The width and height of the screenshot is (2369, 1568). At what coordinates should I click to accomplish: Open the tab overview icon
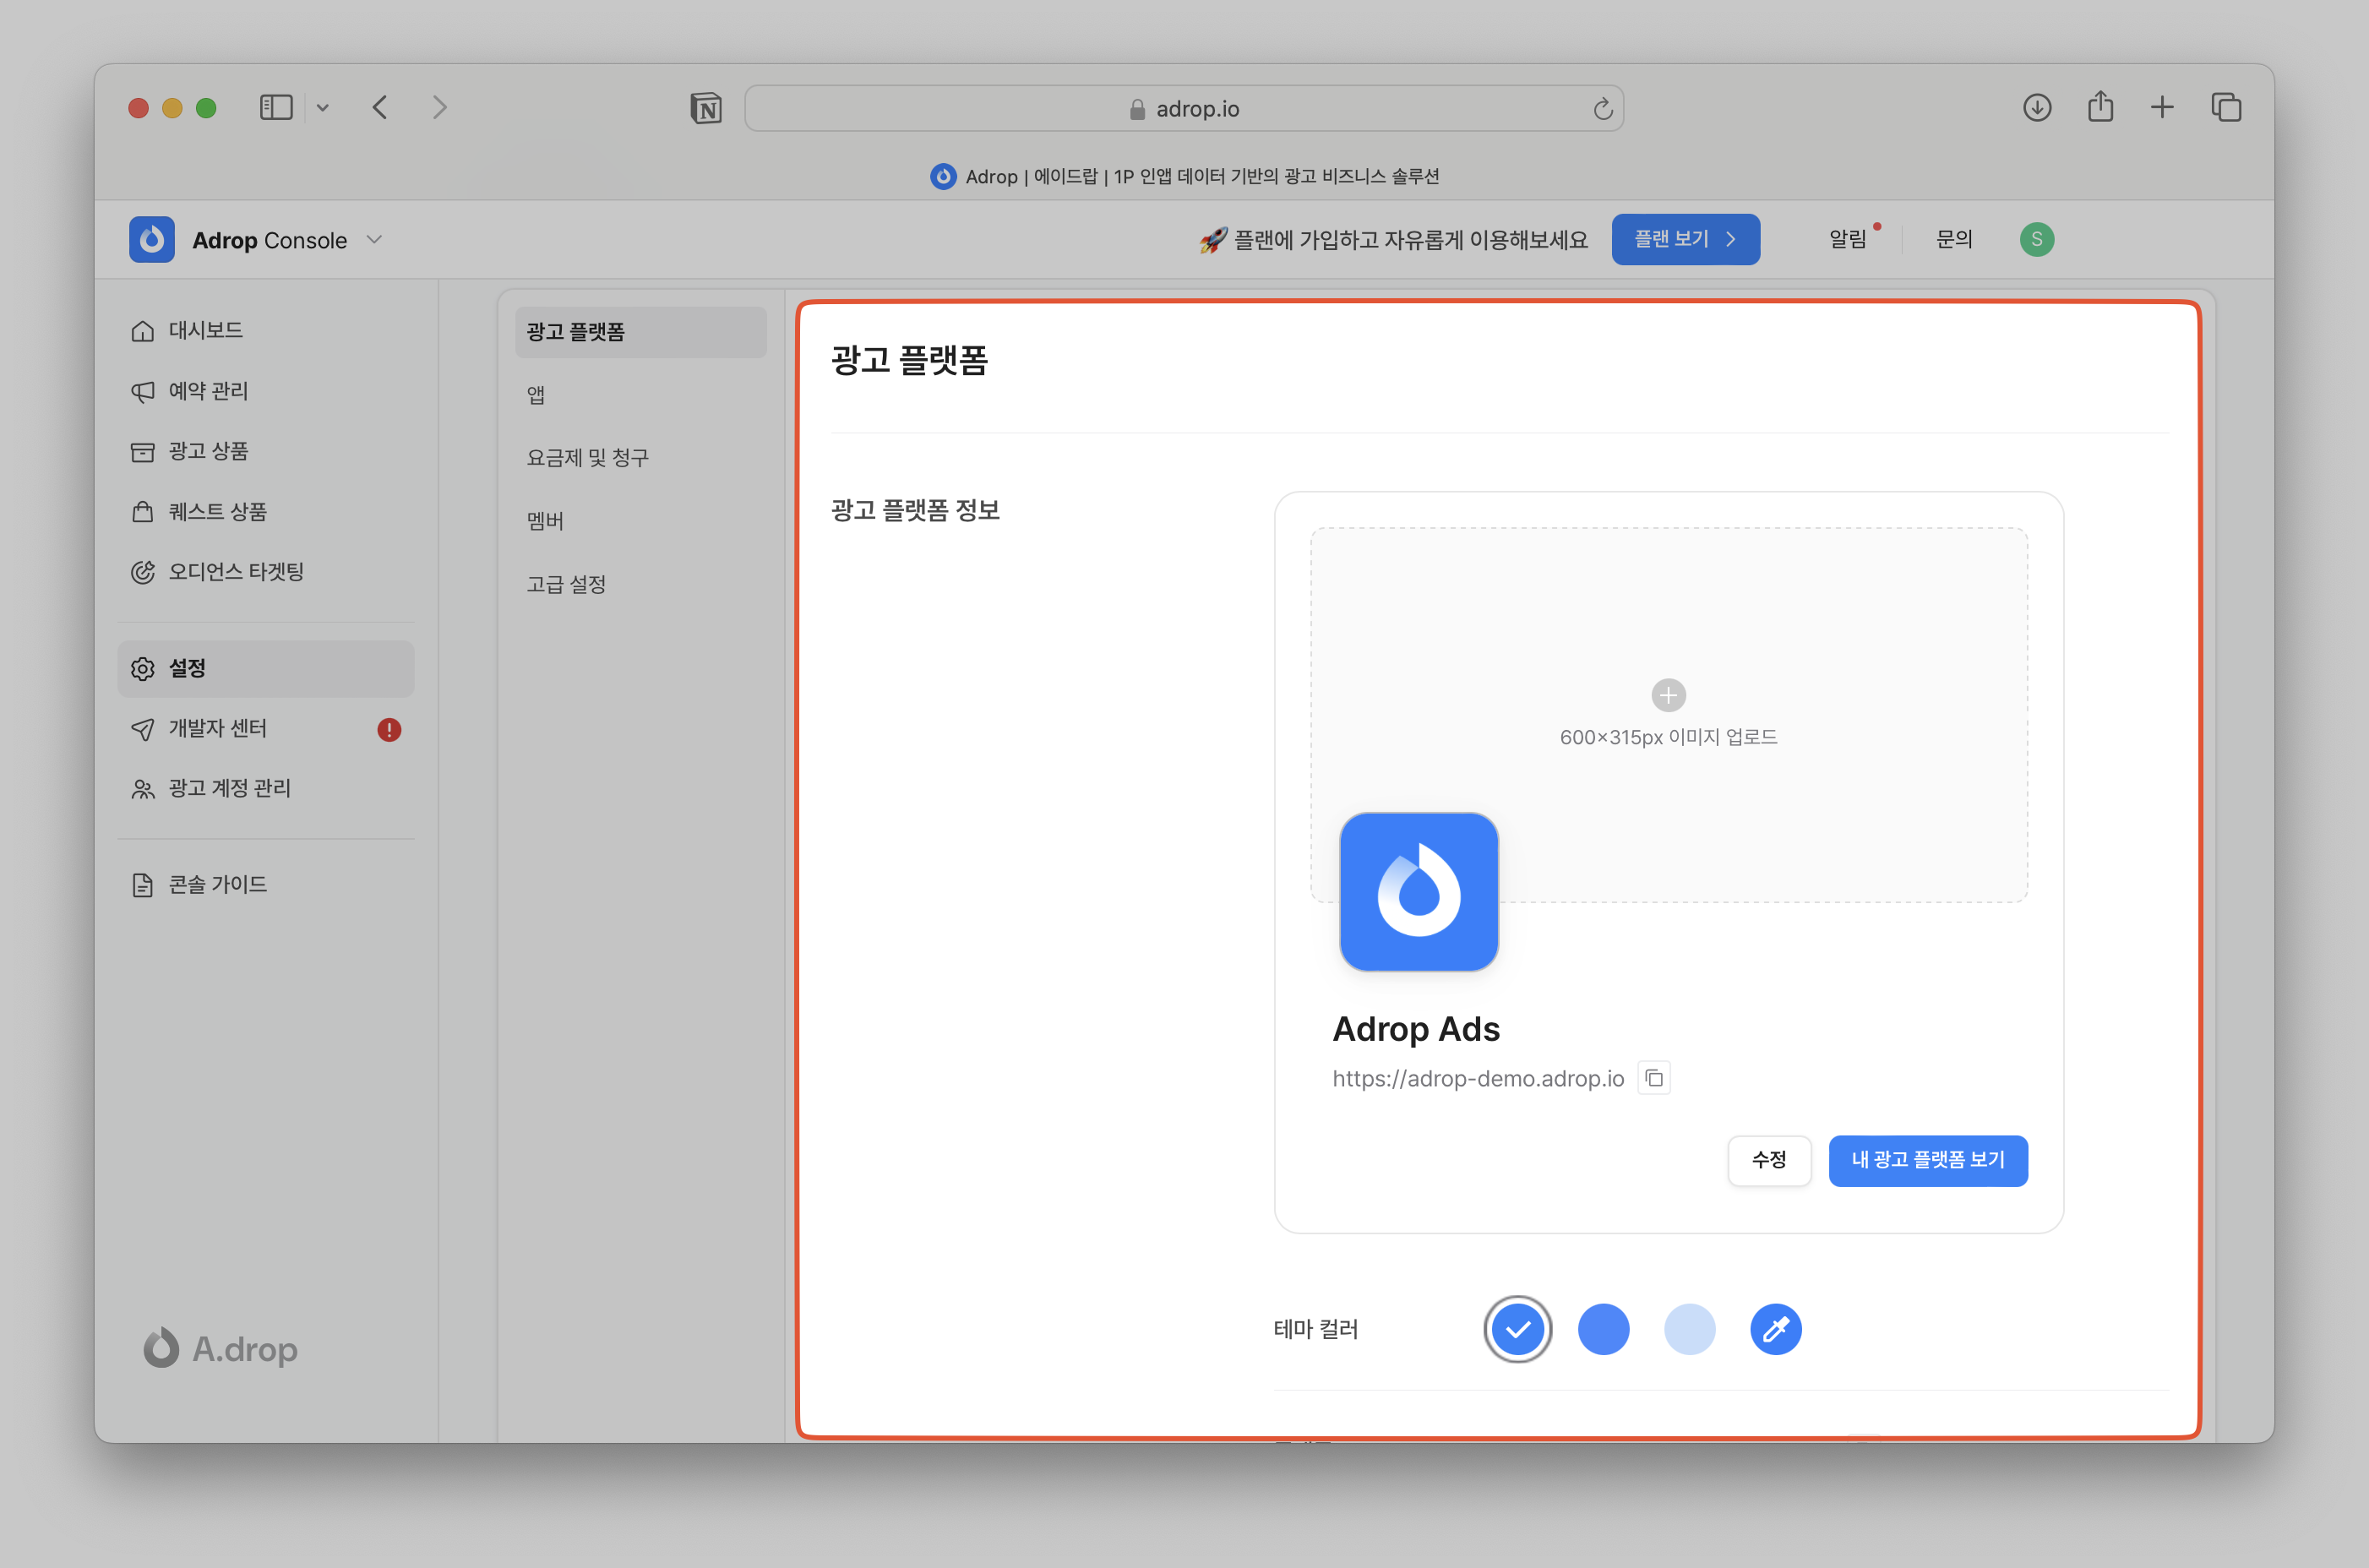(x=2225, y=107)
